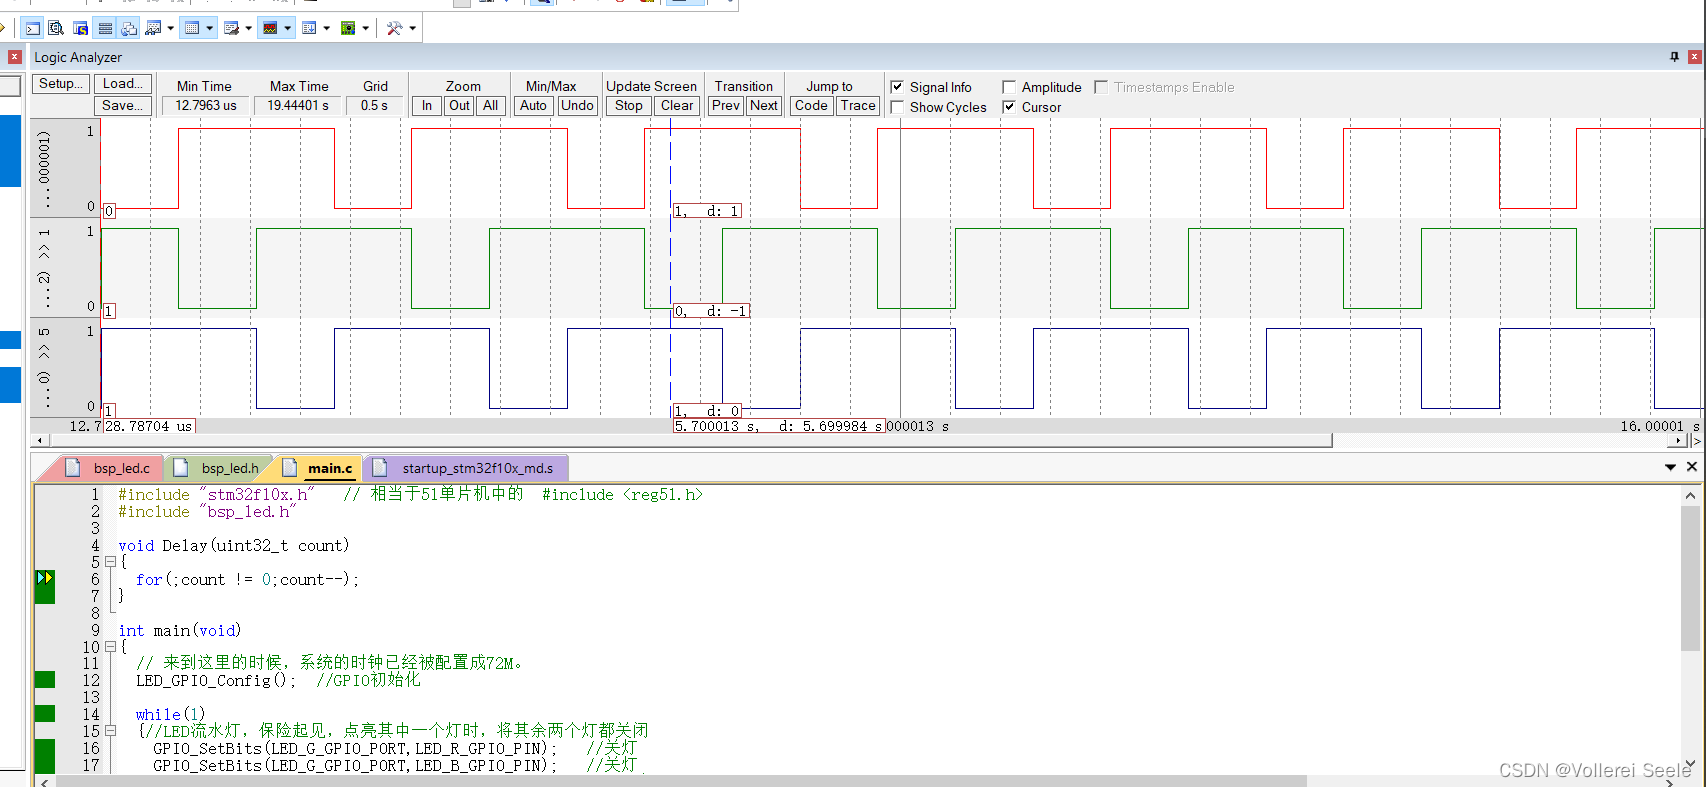1706x787 pixels.
Task: Toggle the Registers Window
Action: (105, 28)
